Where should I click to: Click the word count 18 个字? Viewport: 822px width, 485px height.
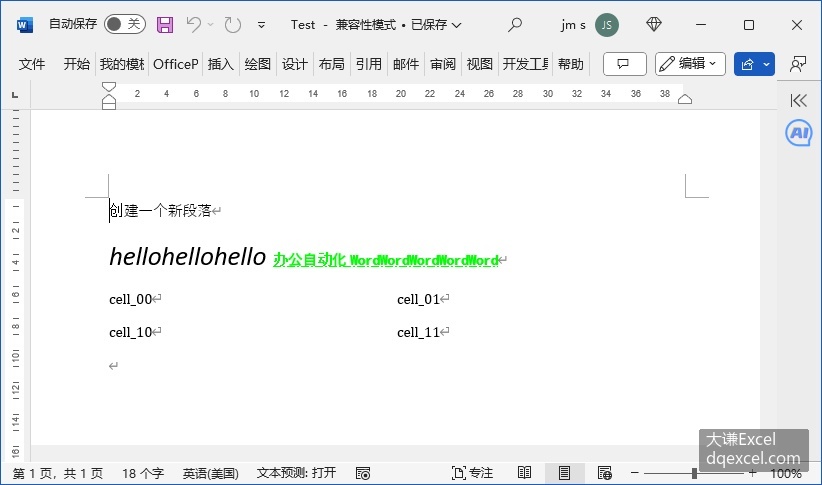[x=143, y=473]
